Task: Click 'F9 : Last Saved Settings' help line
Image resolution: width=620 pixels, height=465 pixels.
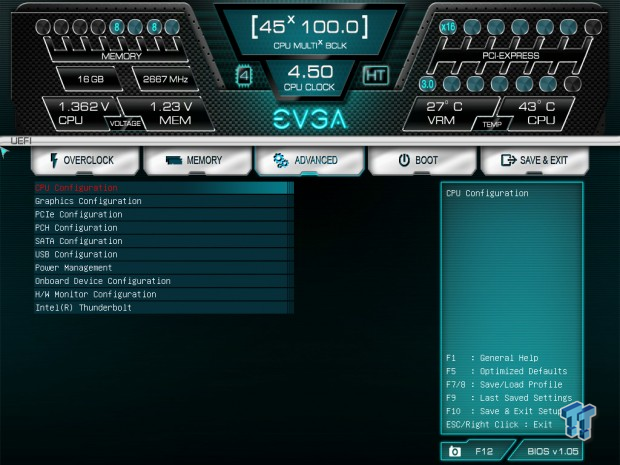Action: (509, 398)
